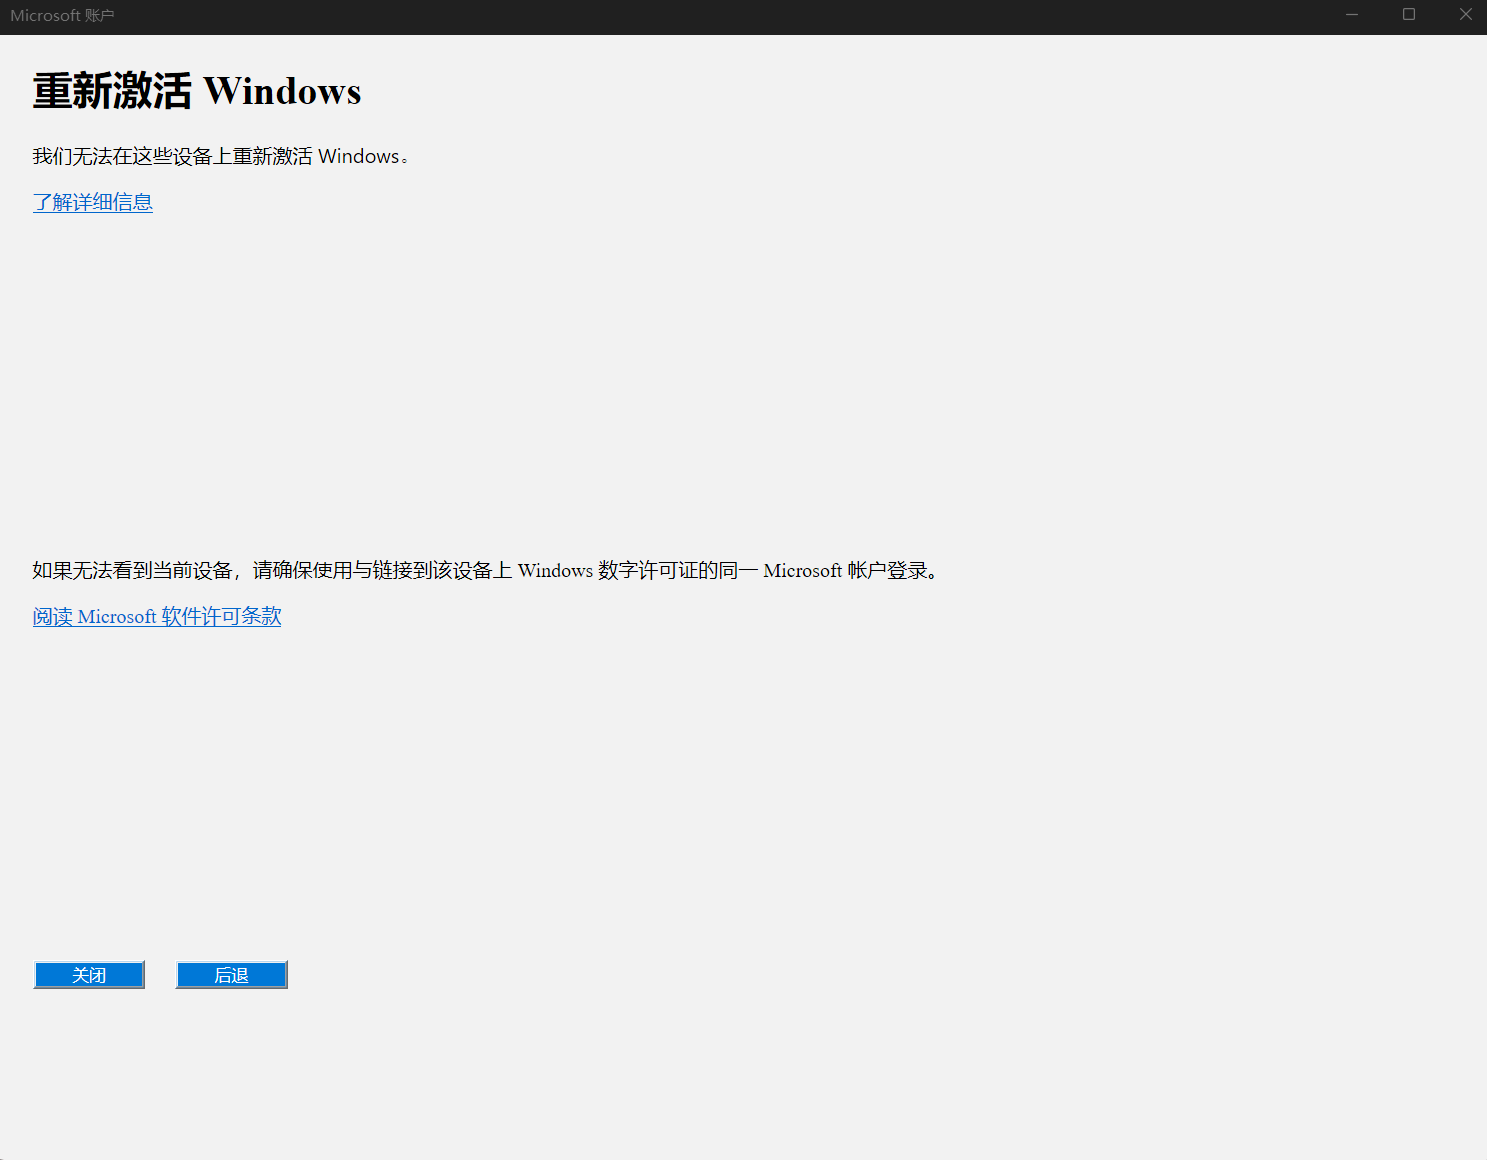The width and height of the screenshot is (1487, 1160).
Task: Click the Microsoft 账户 title bar text
Action: (x=62, y=16)
